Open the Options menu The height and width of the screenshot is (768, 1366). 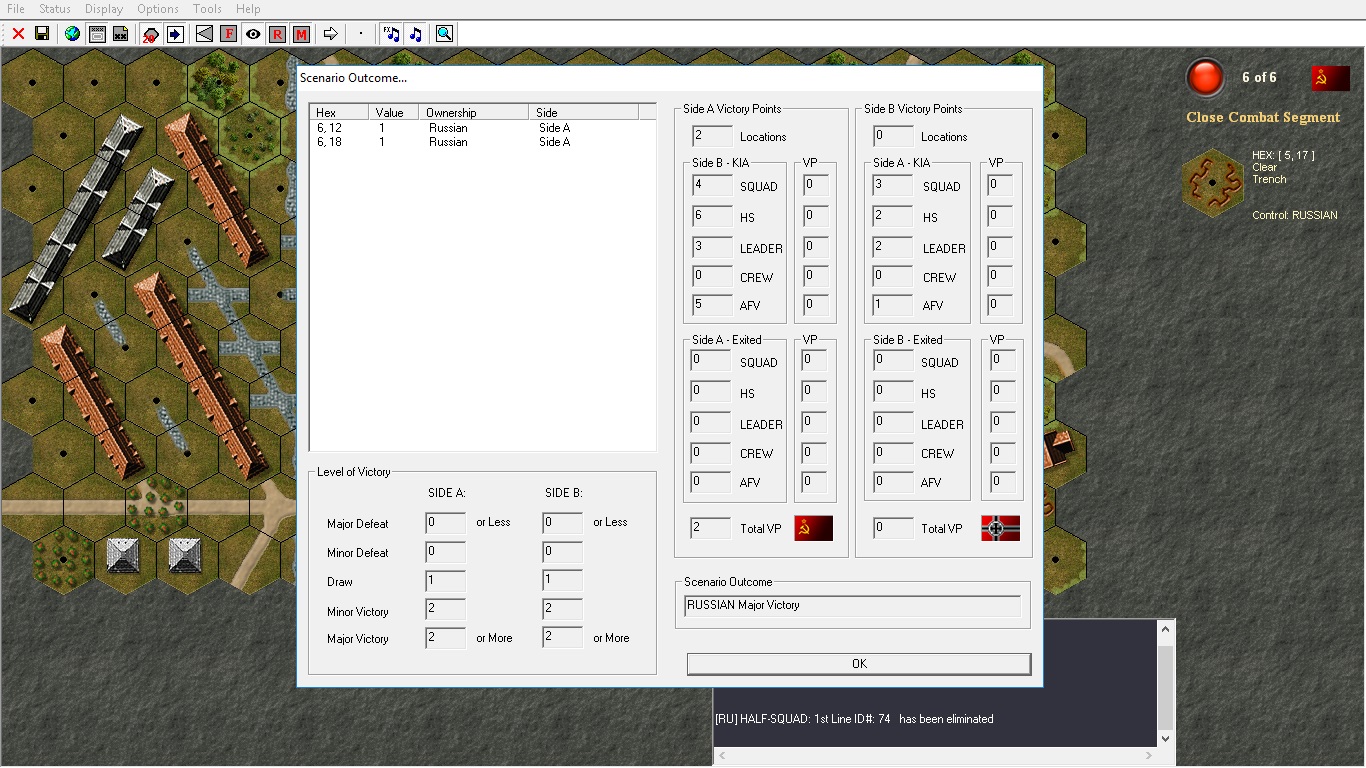pos(158,9)
